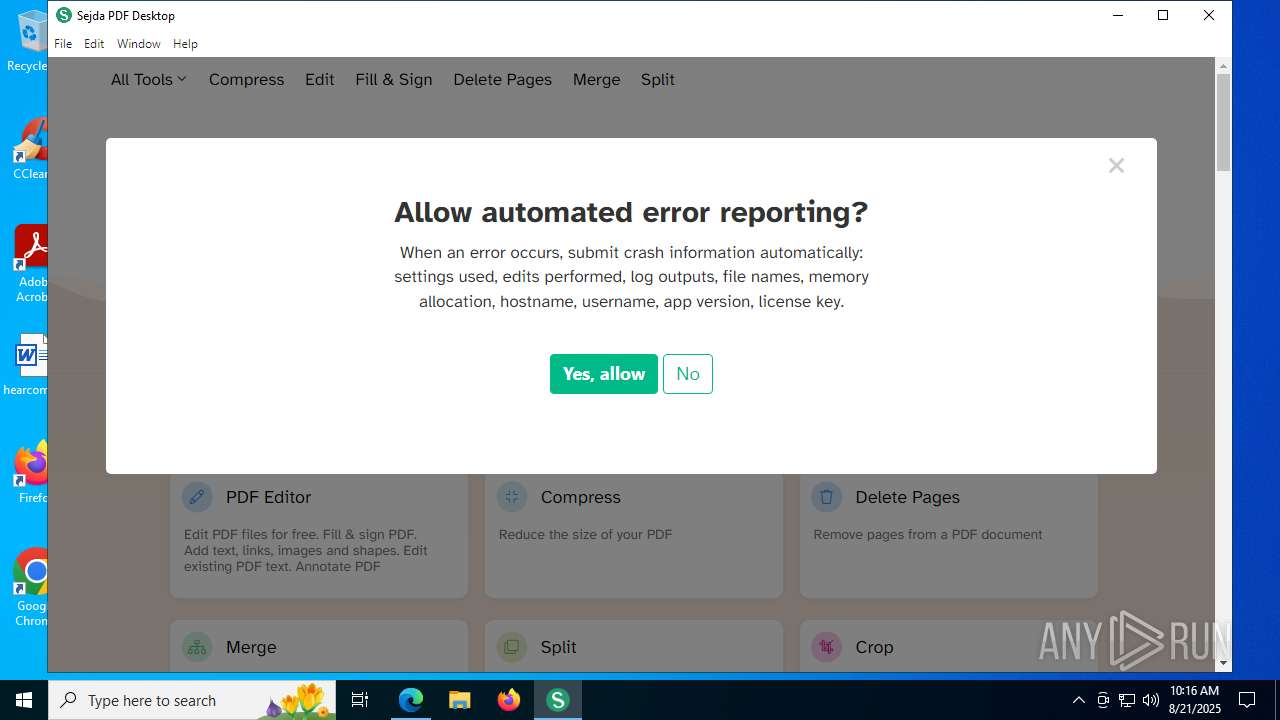This screenshot has height=720, width=1280.
Task: Select Fill & Sign in navigation
Action: click(x=394, y=79)
